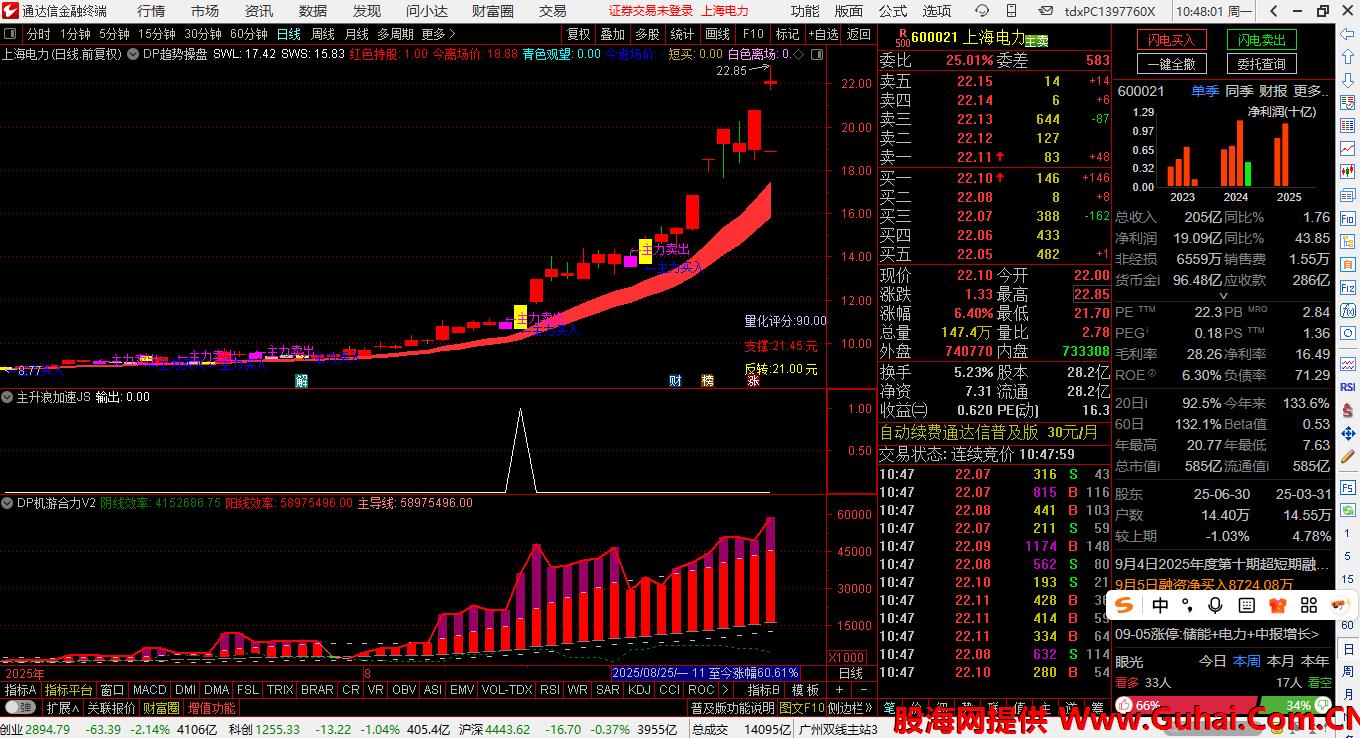Click the F10 icon in the right sidebar
Viewport: 1360px width, 738px height.
tap(1347, 216)
